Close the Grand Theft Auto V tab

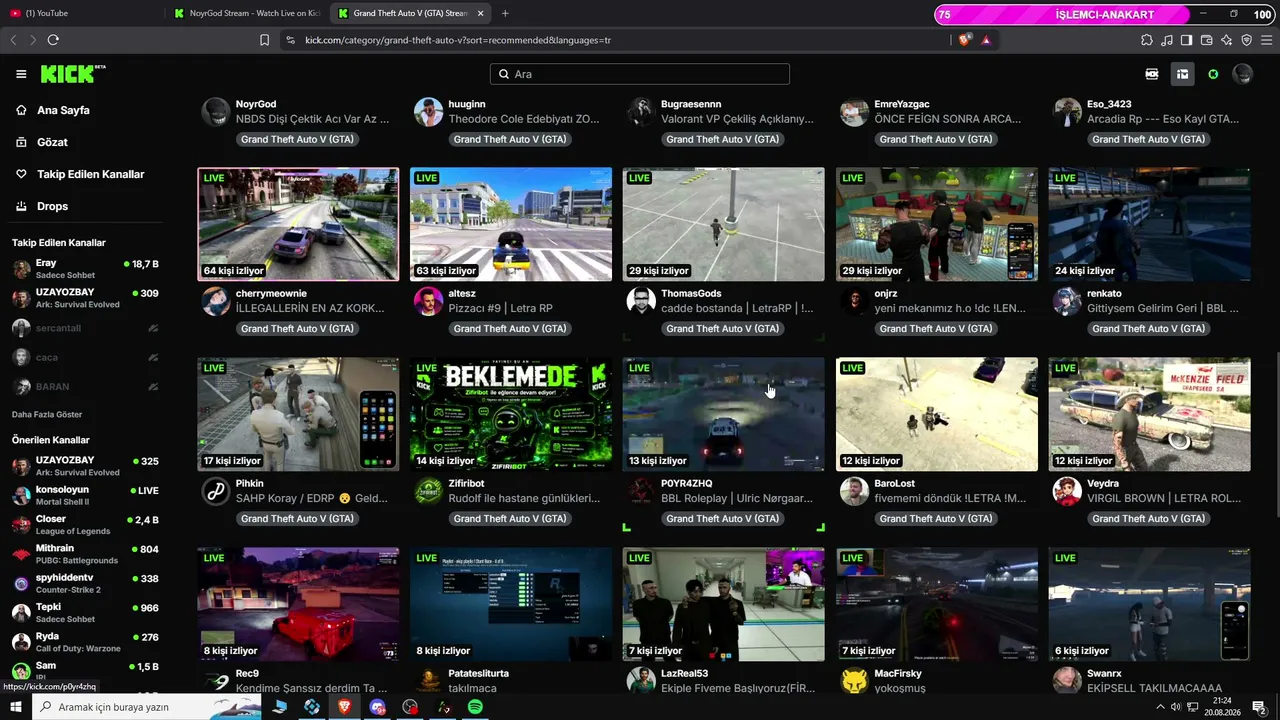pos(480,13)
